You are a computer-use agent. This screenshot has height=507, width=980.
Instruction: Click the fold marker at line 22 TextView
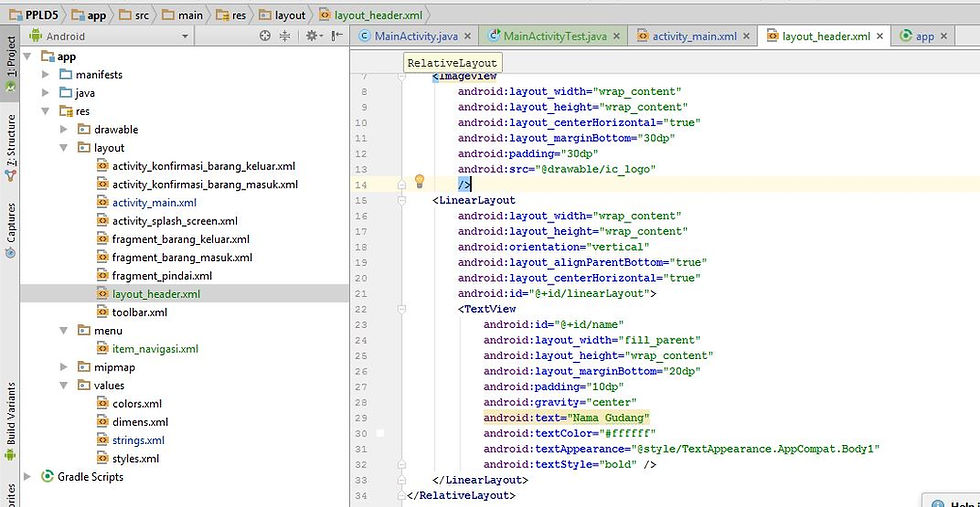[401, 309]
